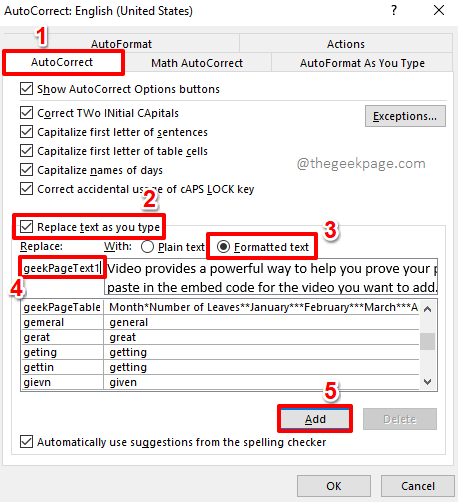Viewport: 458px width, 502px height.
Task: Click list scrollbar down arrow
Action: click(427, 382)
